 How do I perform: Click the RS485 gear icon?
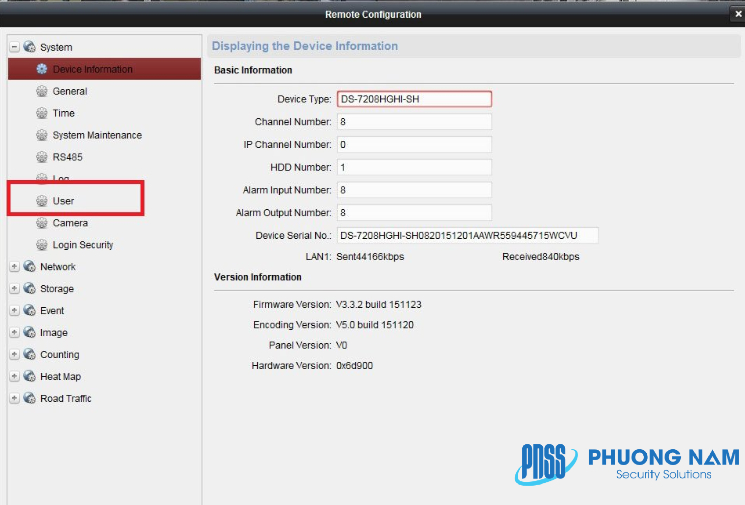(x=42, y=157)
